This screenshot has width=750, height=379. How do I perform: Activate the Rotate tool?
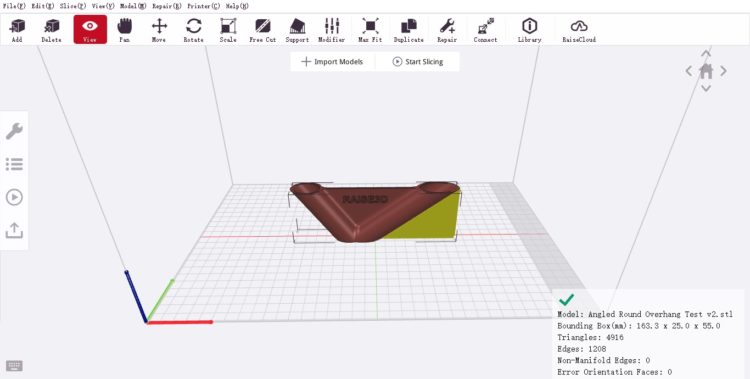coord(194,30)
